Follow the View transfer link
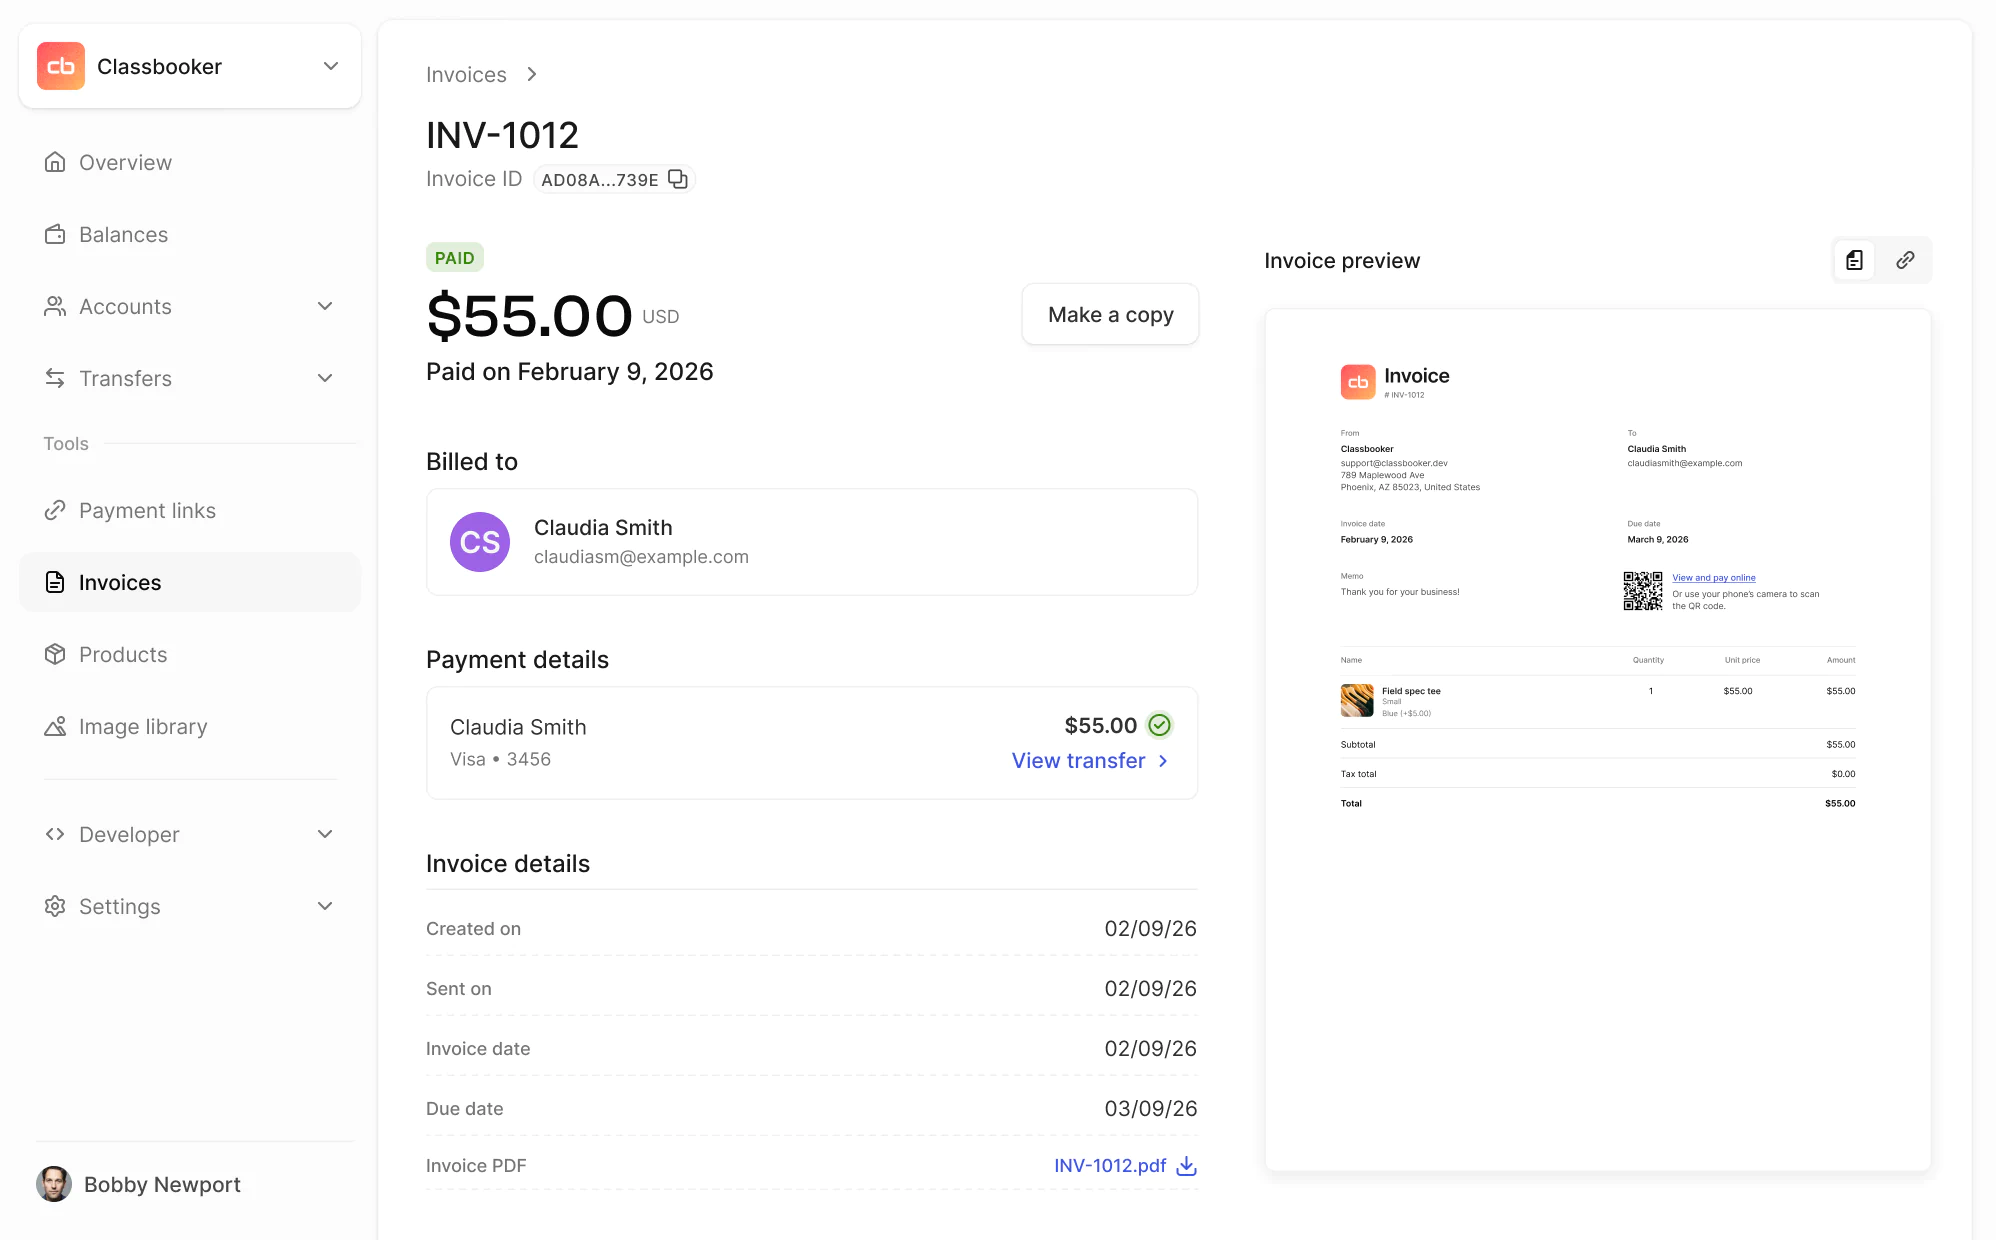 click(x=1078, y=760)
